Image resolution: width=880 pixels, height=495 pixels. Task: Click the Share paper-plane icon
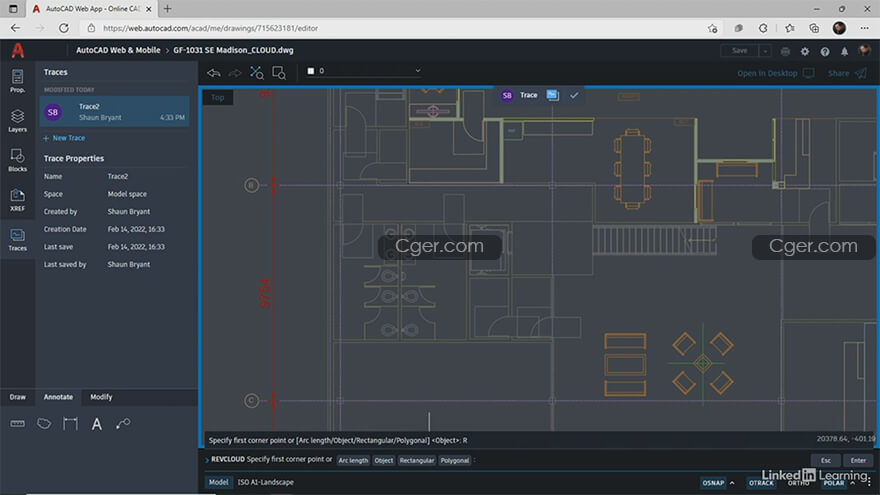tap(861, 73)
